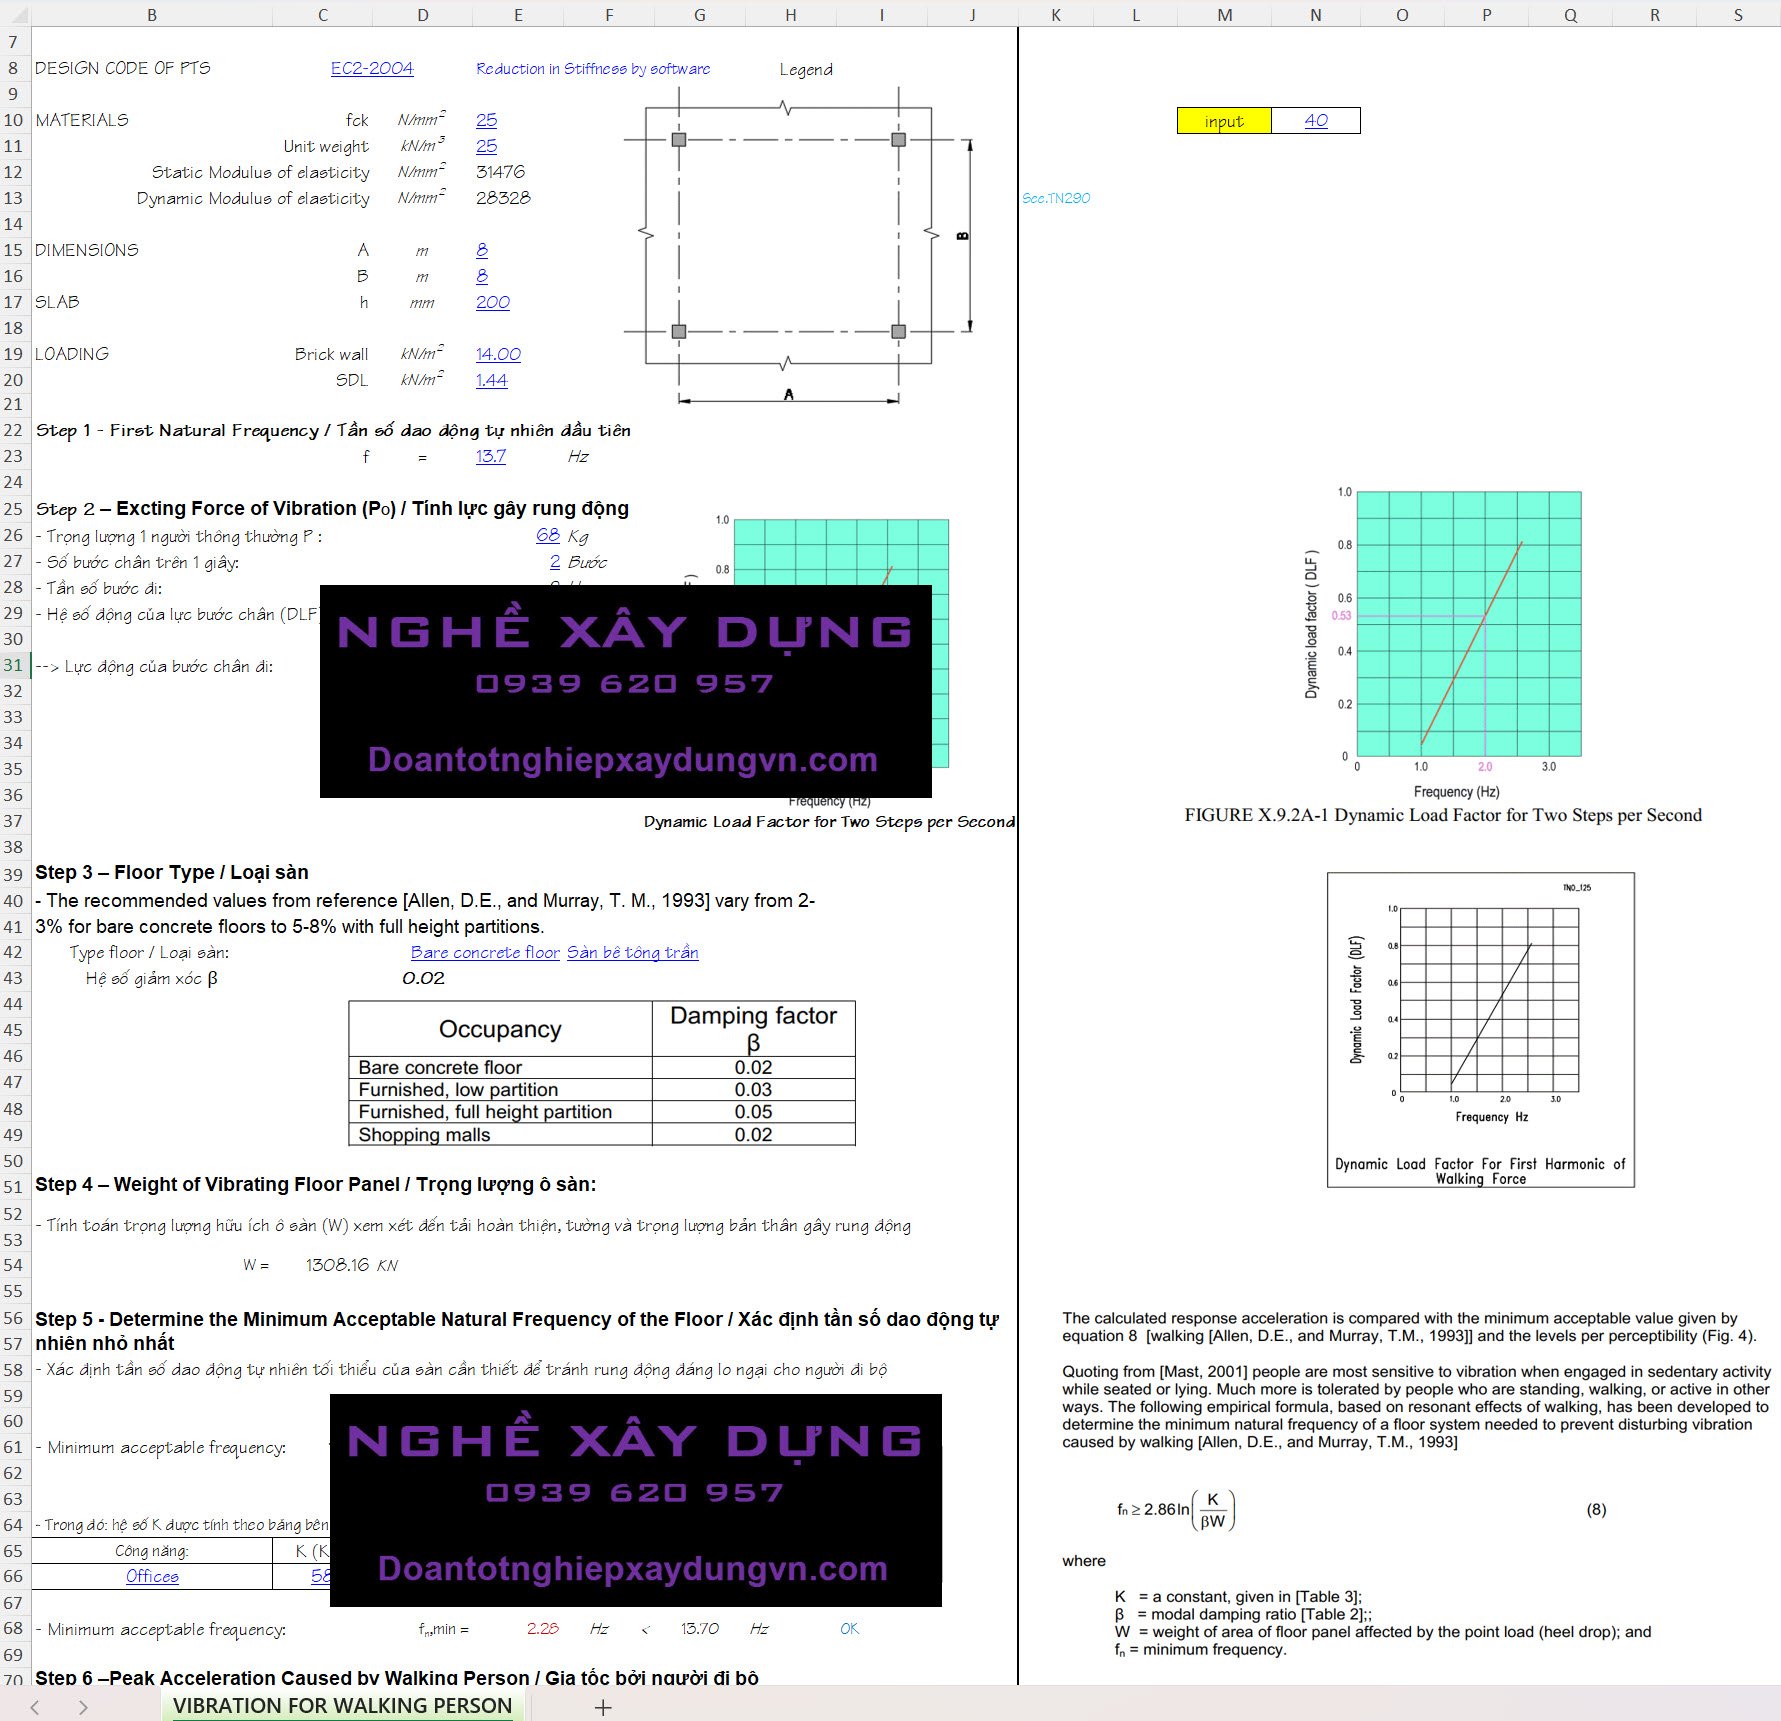Screen dimensions: 1781x1721
Task: Select minimum frequency value 2.25
Action: point(543,1629)
